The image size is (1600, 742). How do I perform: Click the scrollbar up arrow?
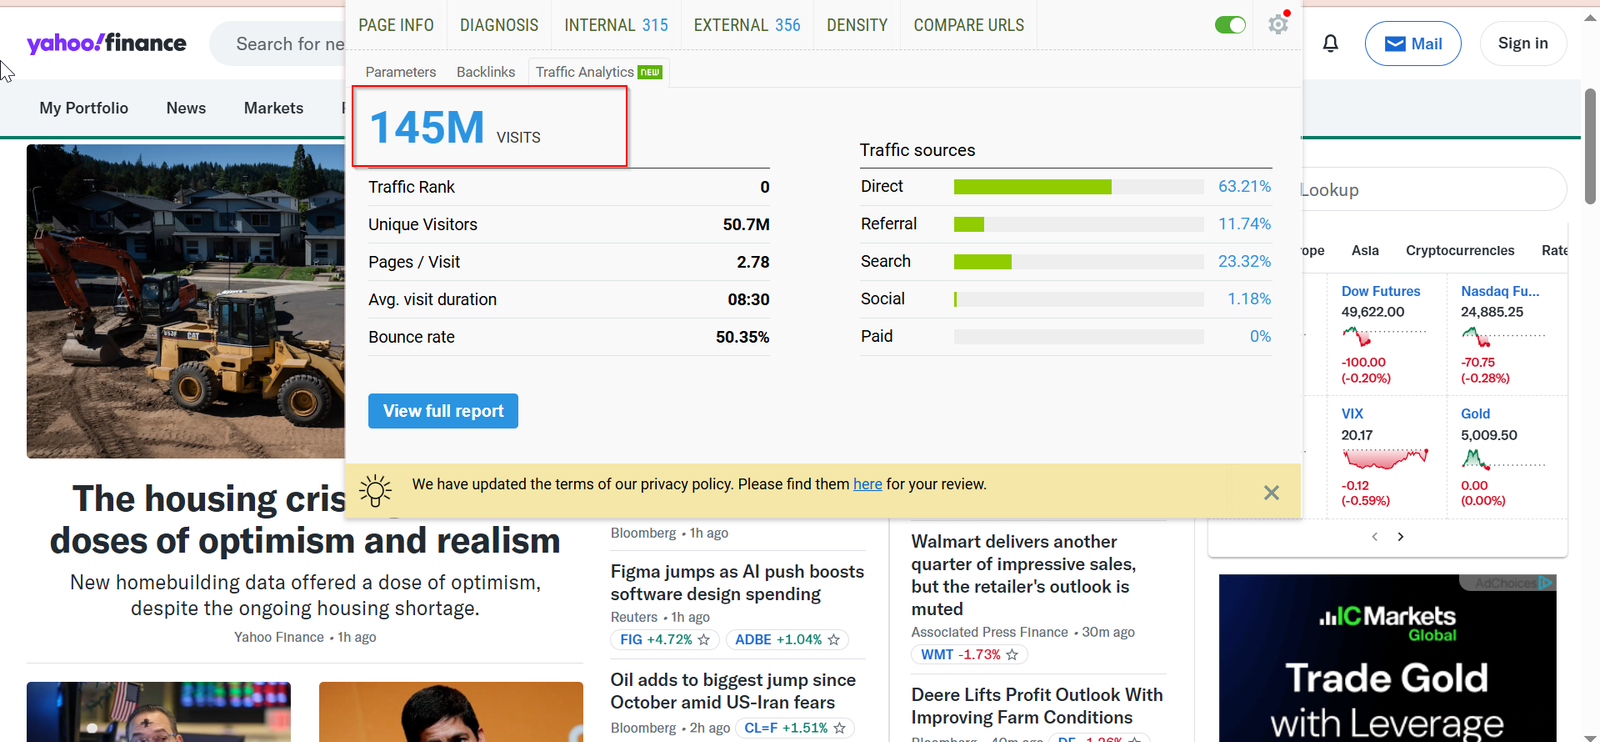click(1590, 17)
